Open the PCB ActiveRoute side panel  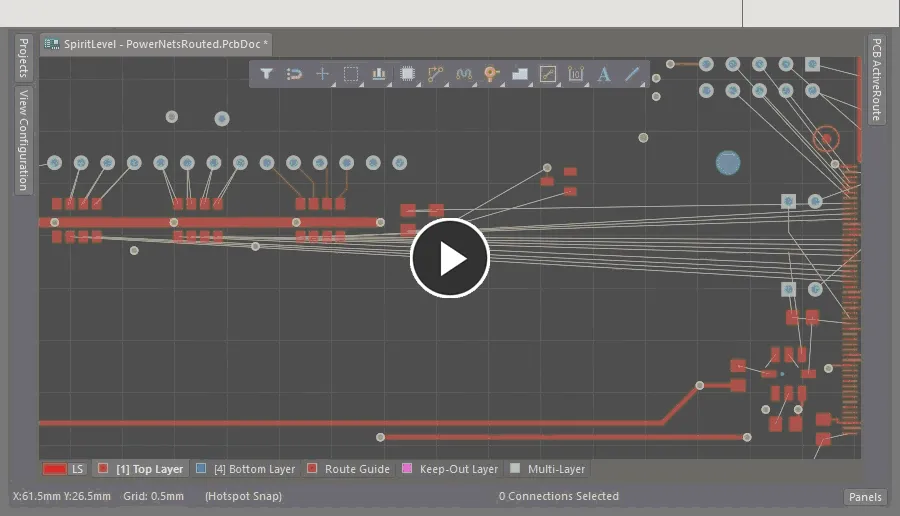click(876, 79)
